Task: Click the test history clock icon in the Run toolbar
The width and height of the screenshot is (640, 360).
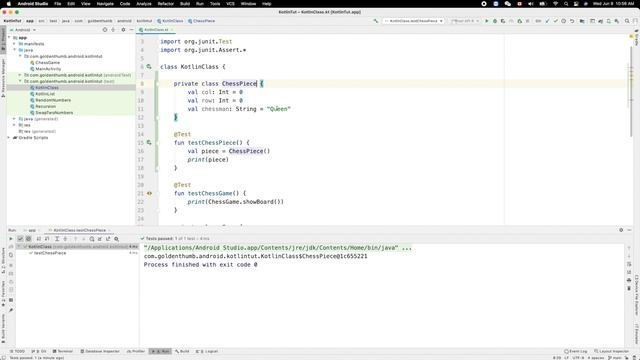Action: (x=92, y=239)
